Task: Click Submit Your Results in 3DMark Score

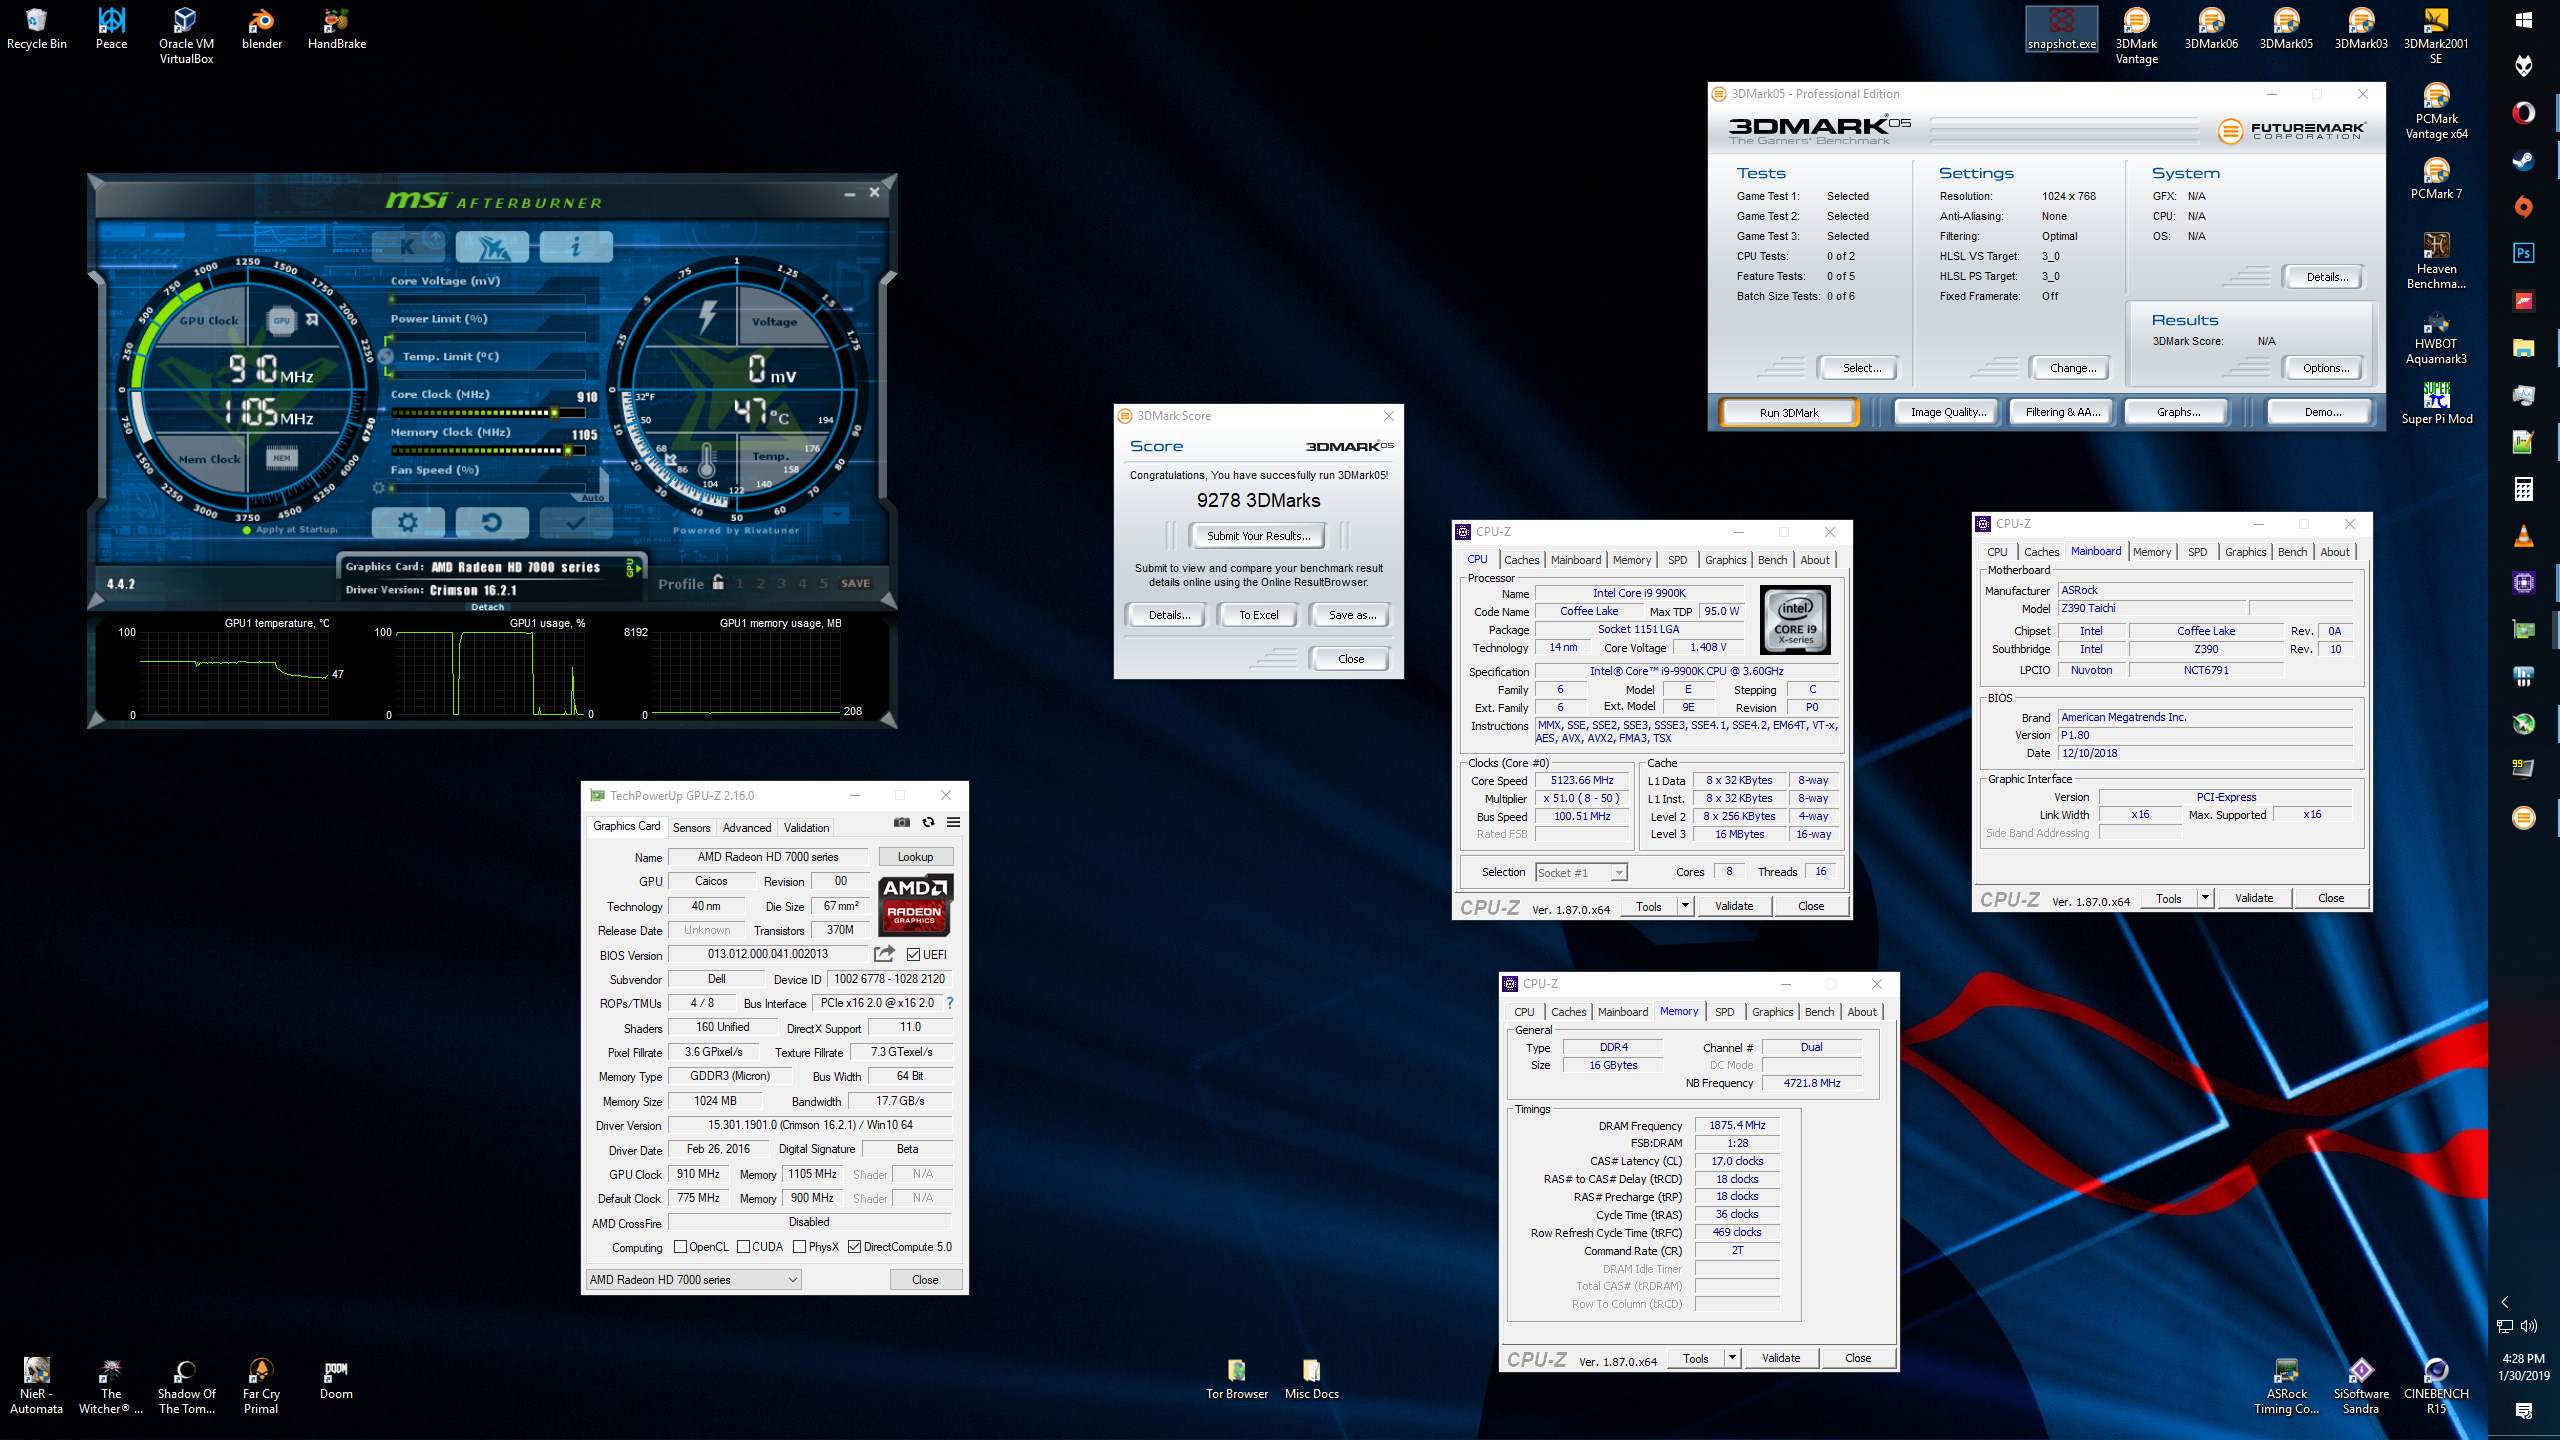Action: 1258,536
